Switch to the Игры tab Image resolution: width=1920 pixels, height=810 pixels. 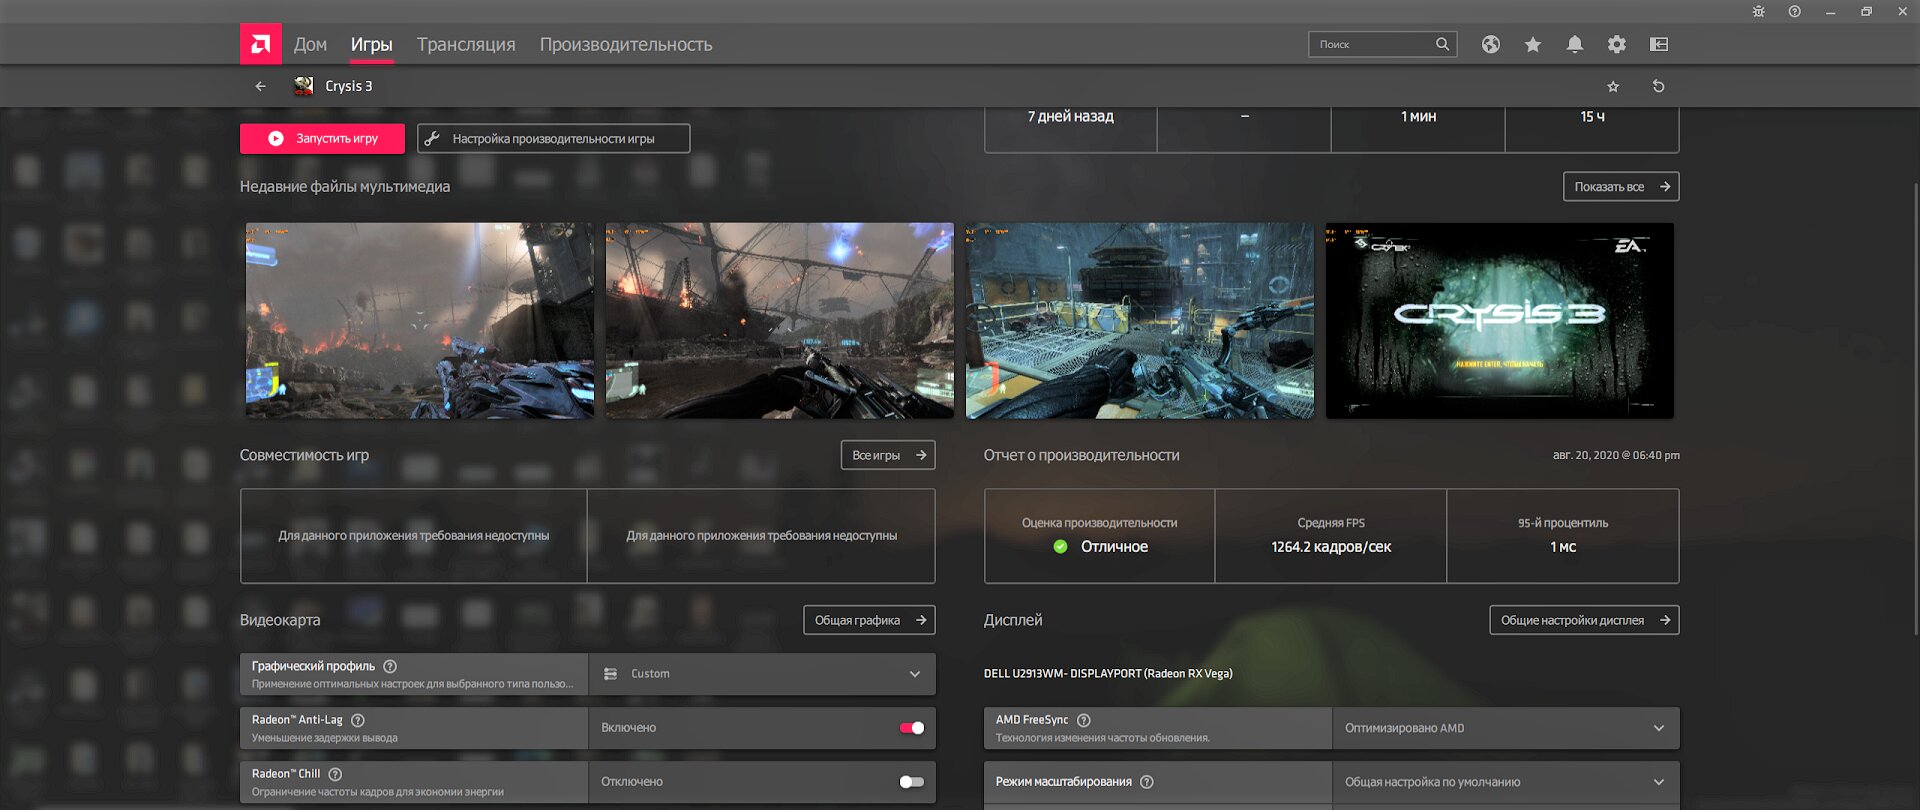(371, 44)
